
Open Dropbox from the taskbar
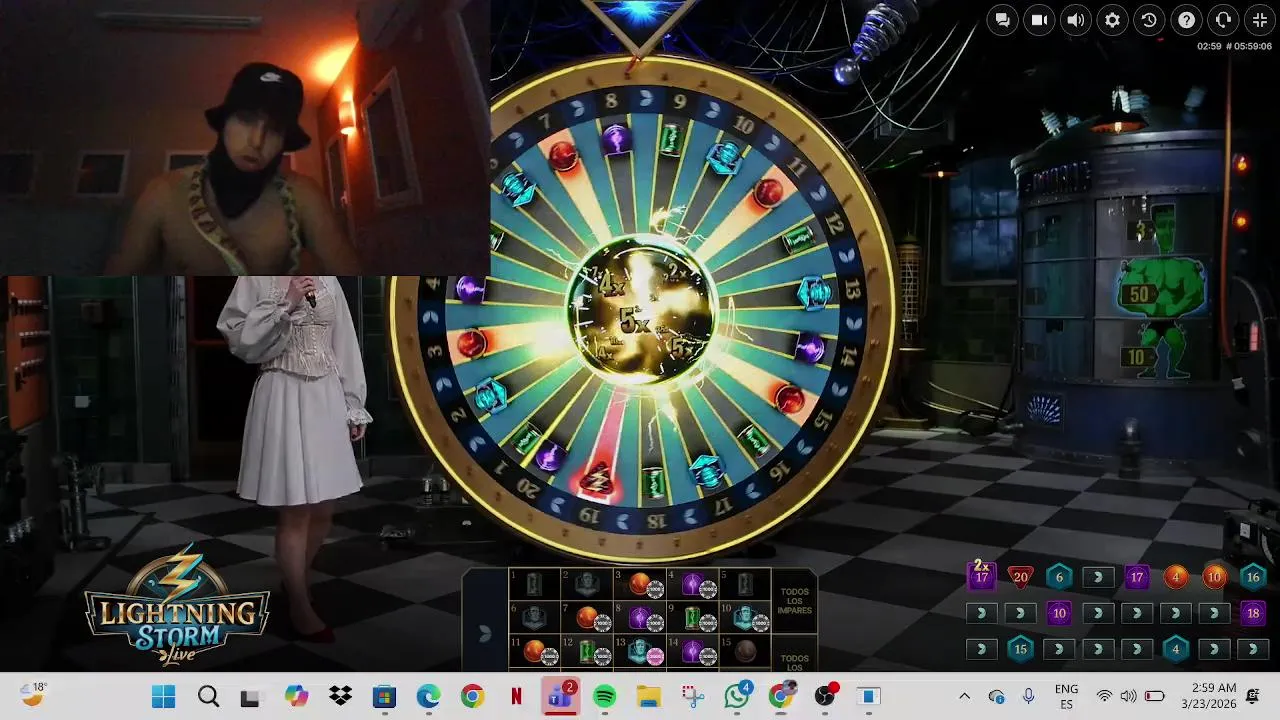click(340, 696)
